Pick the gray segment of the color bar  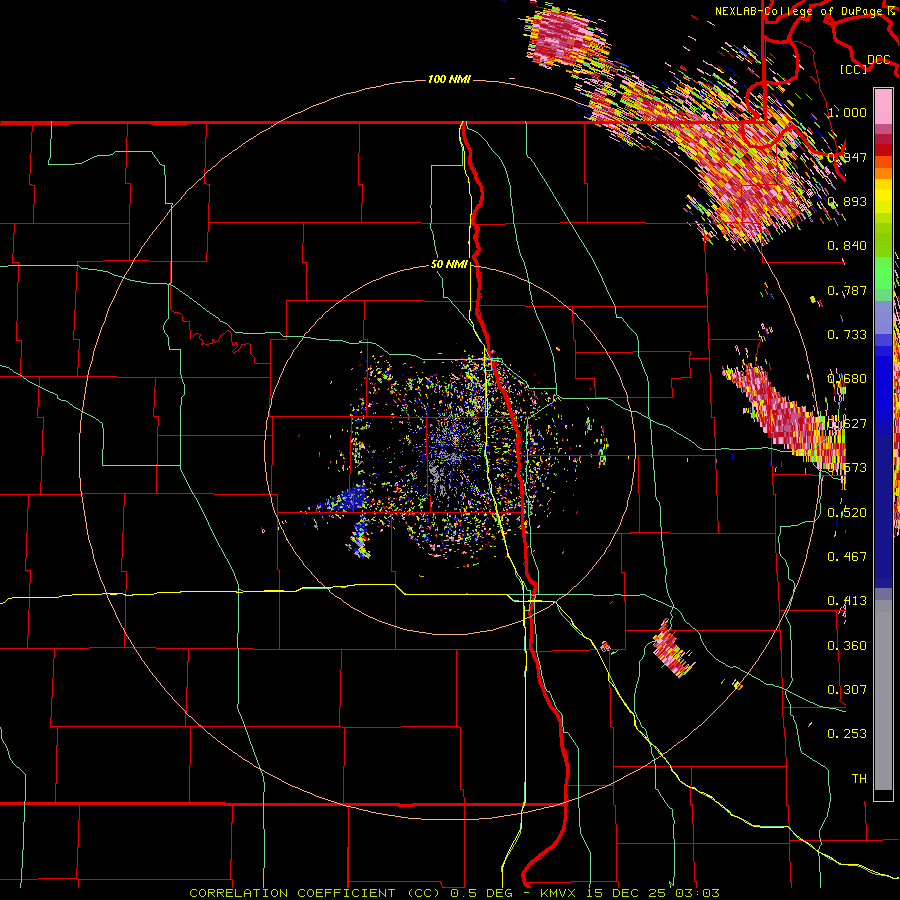pyautogui.click(x=883, y=695)
